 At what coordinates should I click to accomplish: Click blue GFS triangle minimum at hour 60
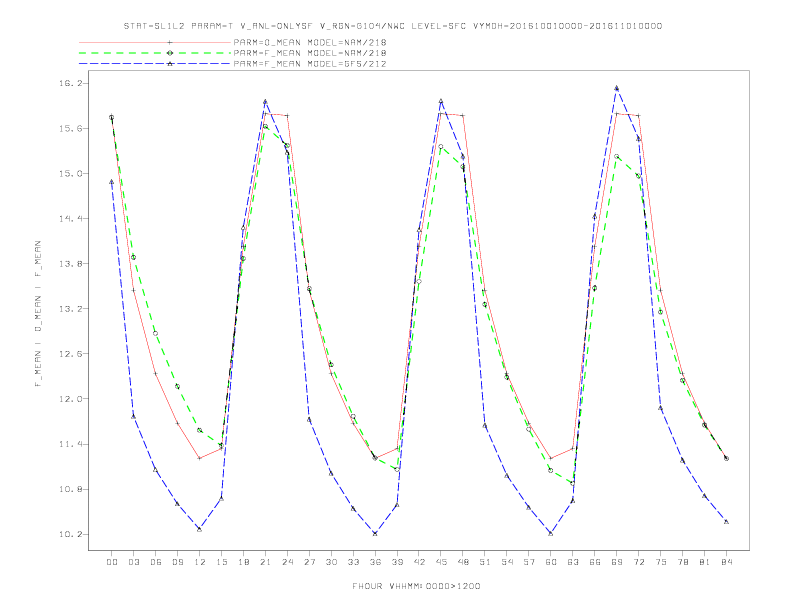click(551, 533)
